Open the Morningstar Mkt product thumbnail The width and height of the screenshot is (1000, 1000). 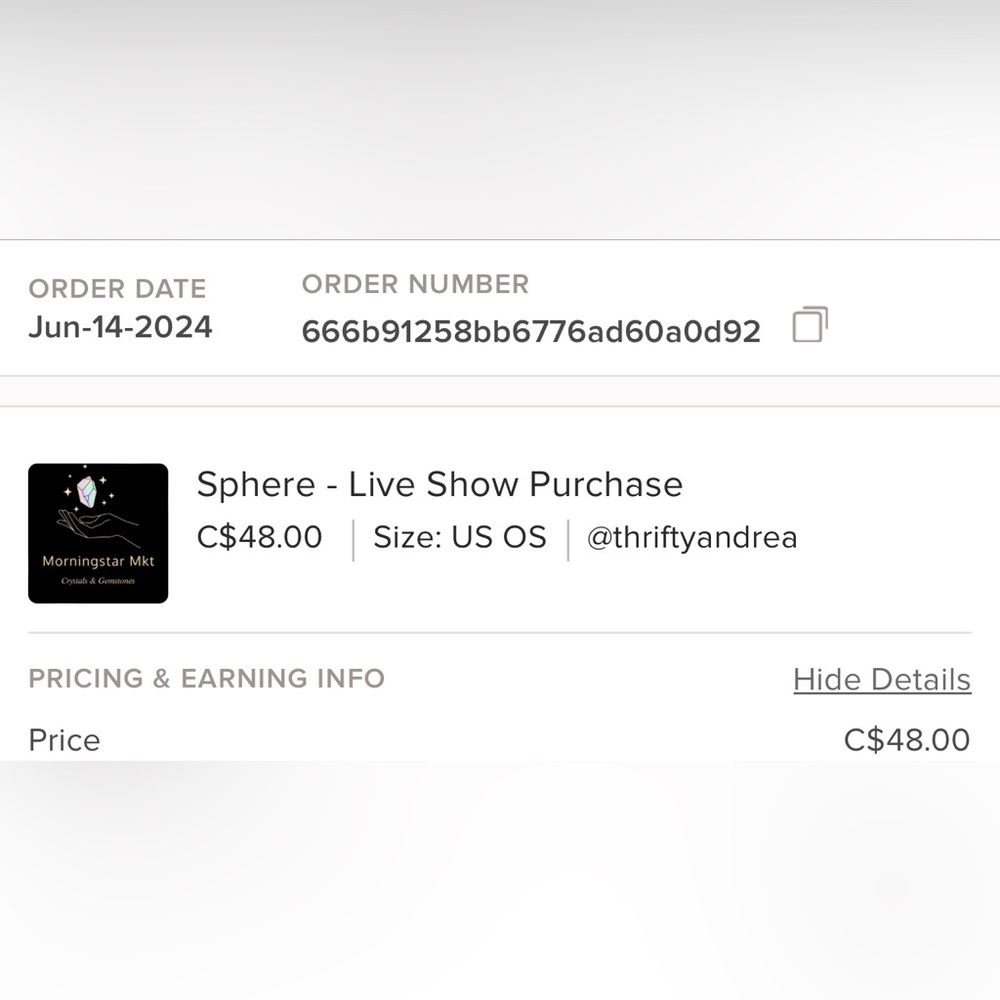pos(98,533)
